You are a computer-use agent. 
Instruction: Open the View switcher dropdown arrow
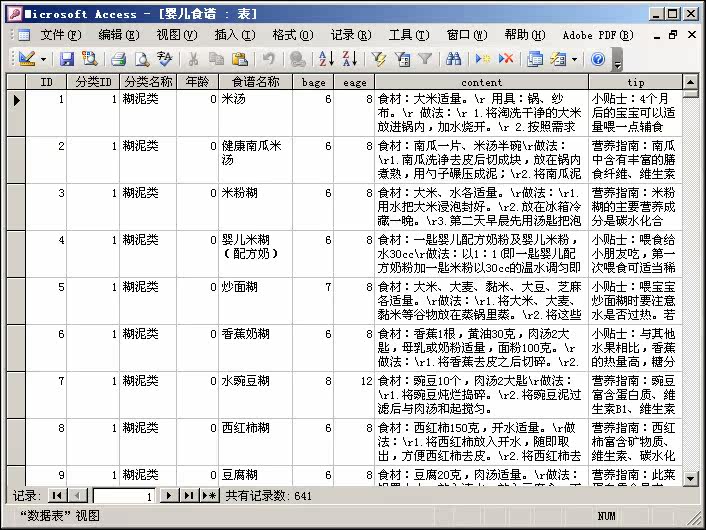pos(43,59)
